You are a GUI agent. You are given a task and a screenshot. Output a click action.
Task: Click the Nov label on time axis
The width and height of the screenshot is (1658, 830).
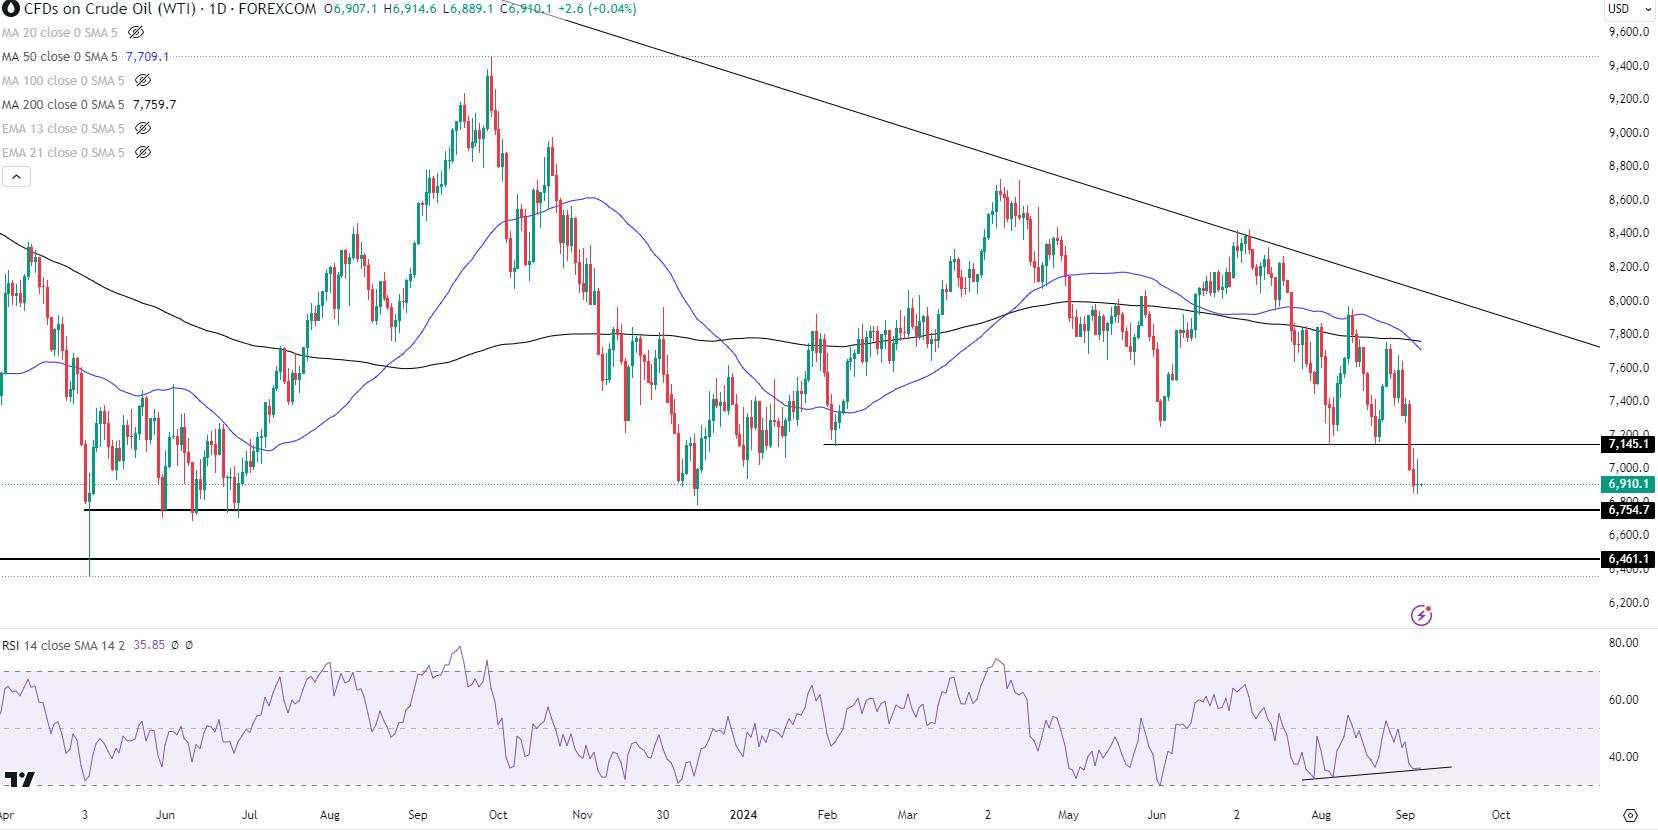click(x=584, y=815)
